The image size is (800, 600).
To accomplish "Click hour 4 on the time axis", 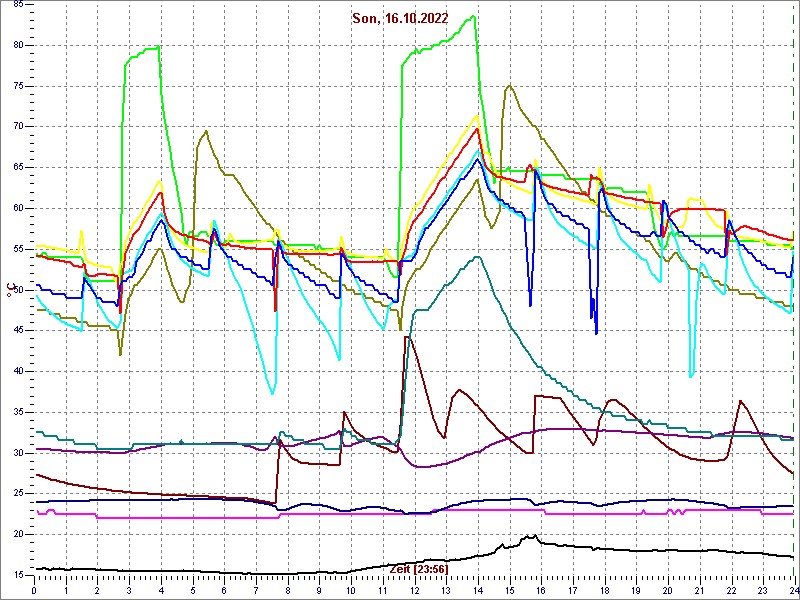I will click(x=161, y=592).
